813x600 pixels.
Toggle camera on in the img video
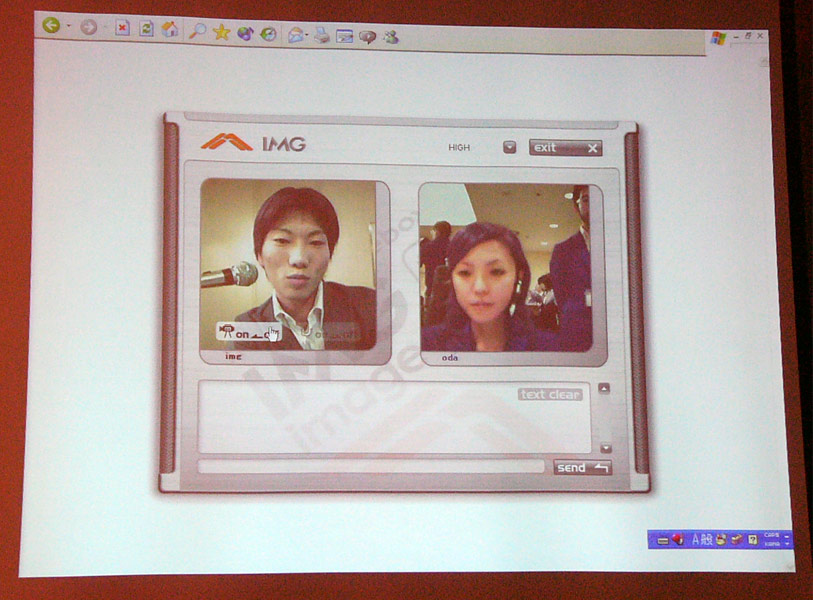tap(226, 331)
